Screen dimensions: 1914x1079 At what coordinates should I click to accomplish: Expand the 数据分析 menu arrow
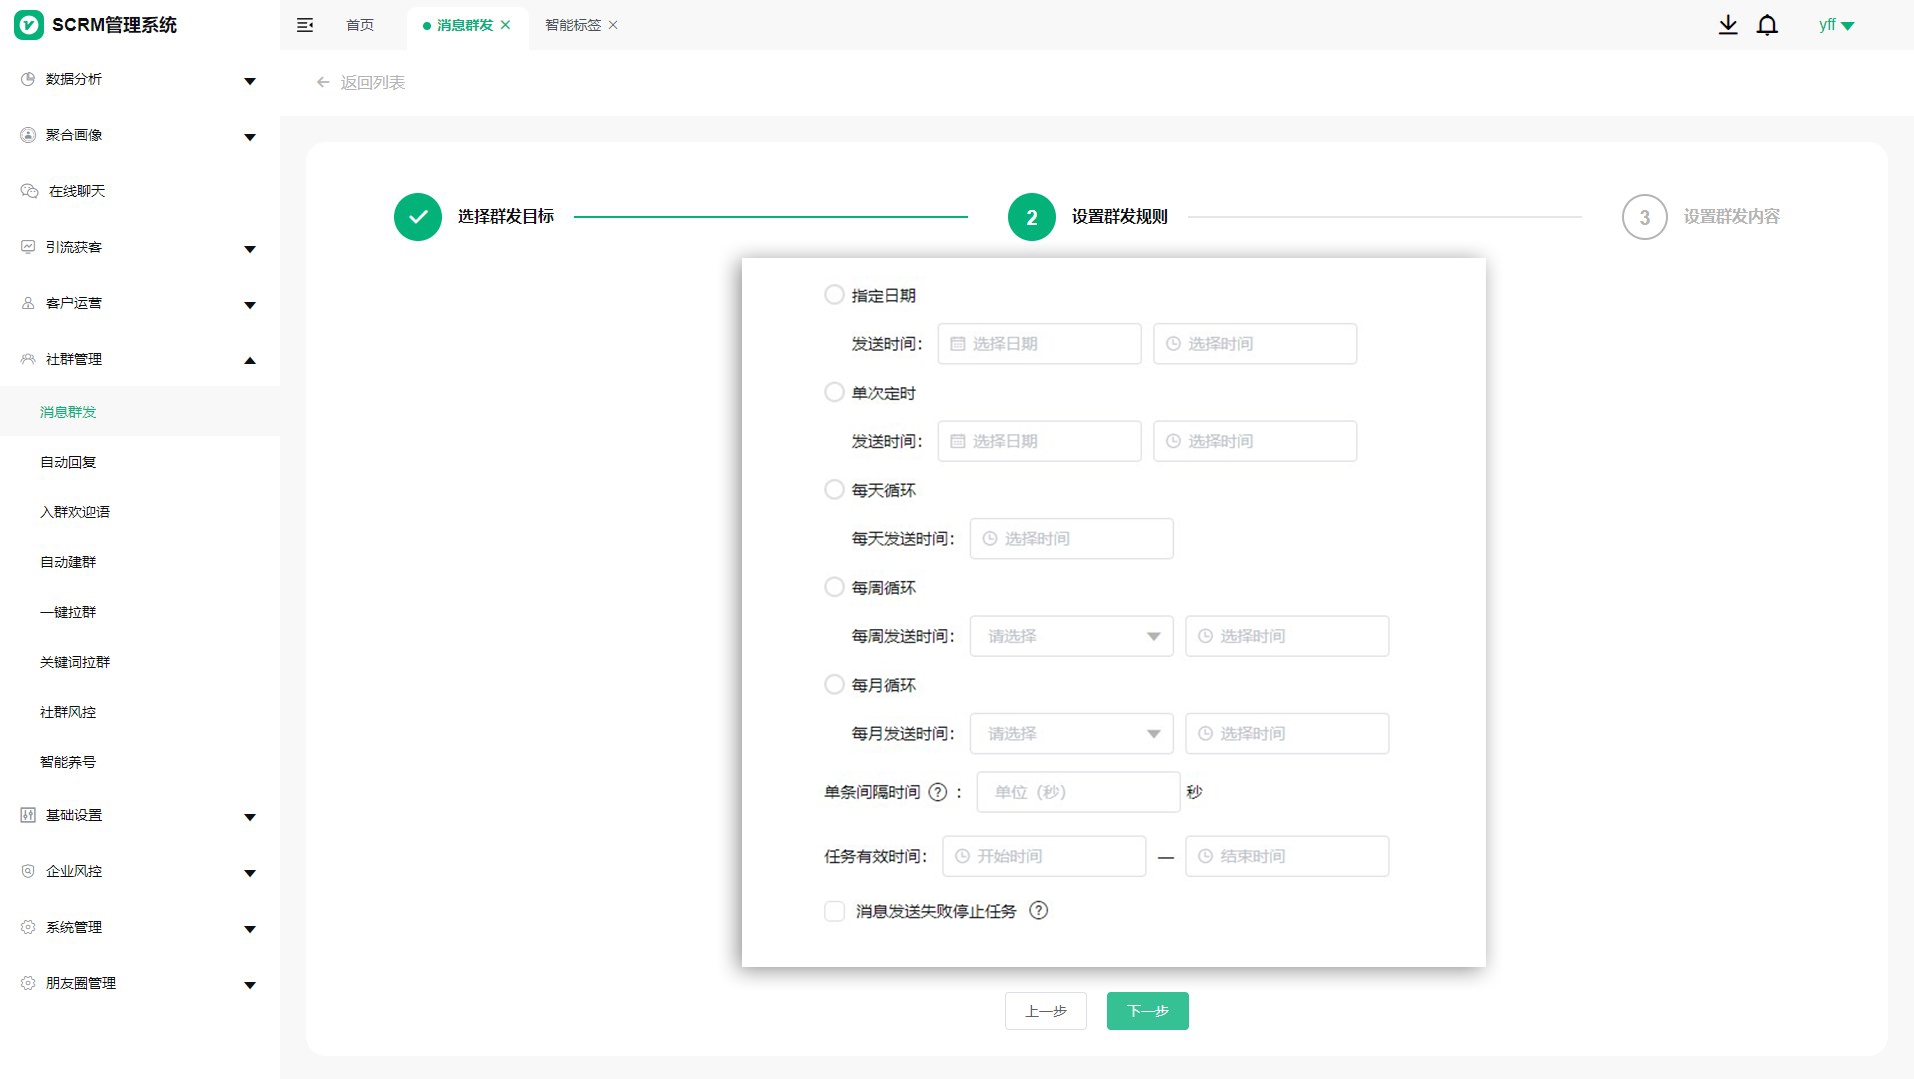pyautogui.click(x=250, y=81)
